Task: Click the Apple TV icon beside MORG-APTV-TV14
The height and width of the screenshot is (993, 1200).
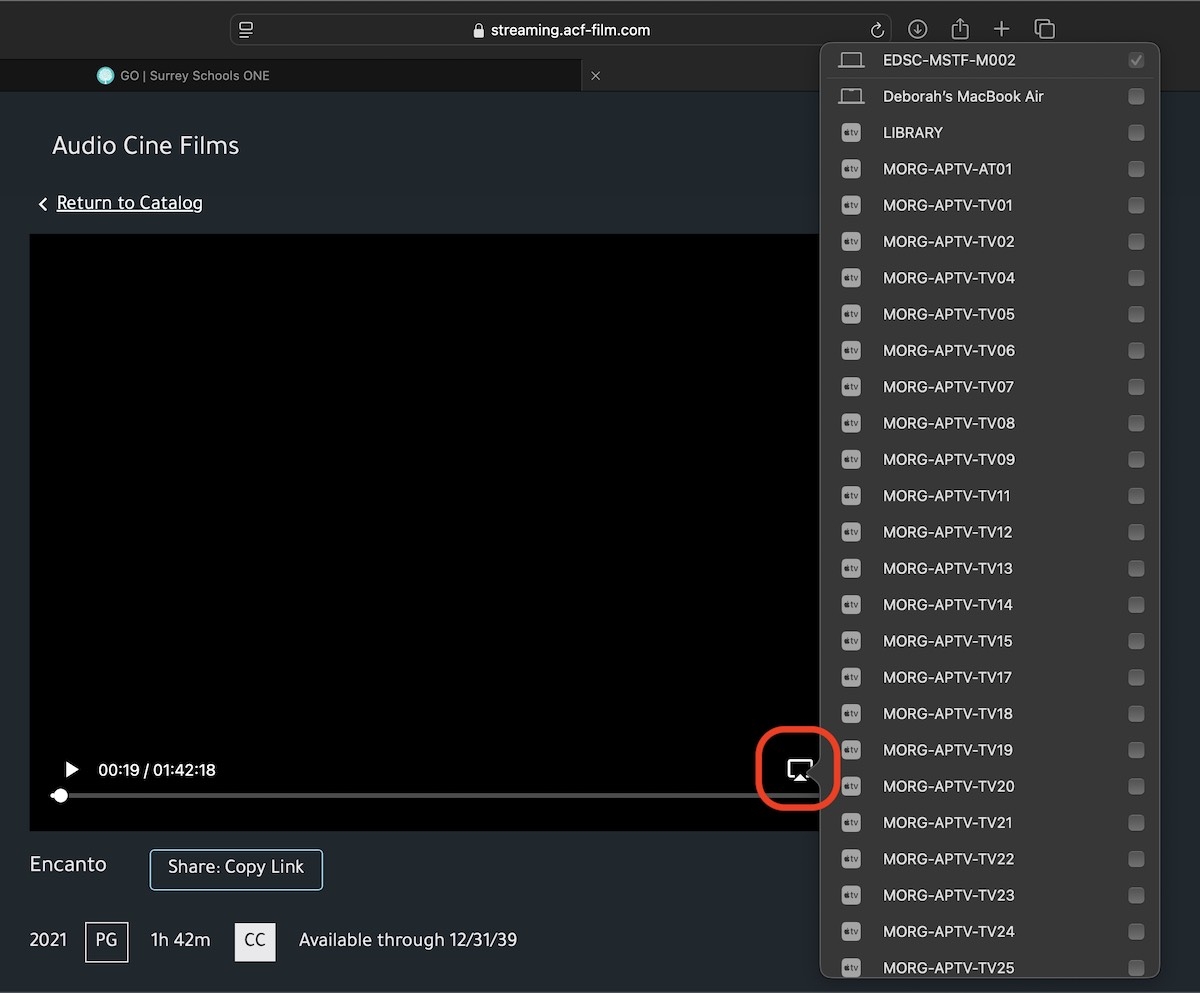Action: [851, 605]
